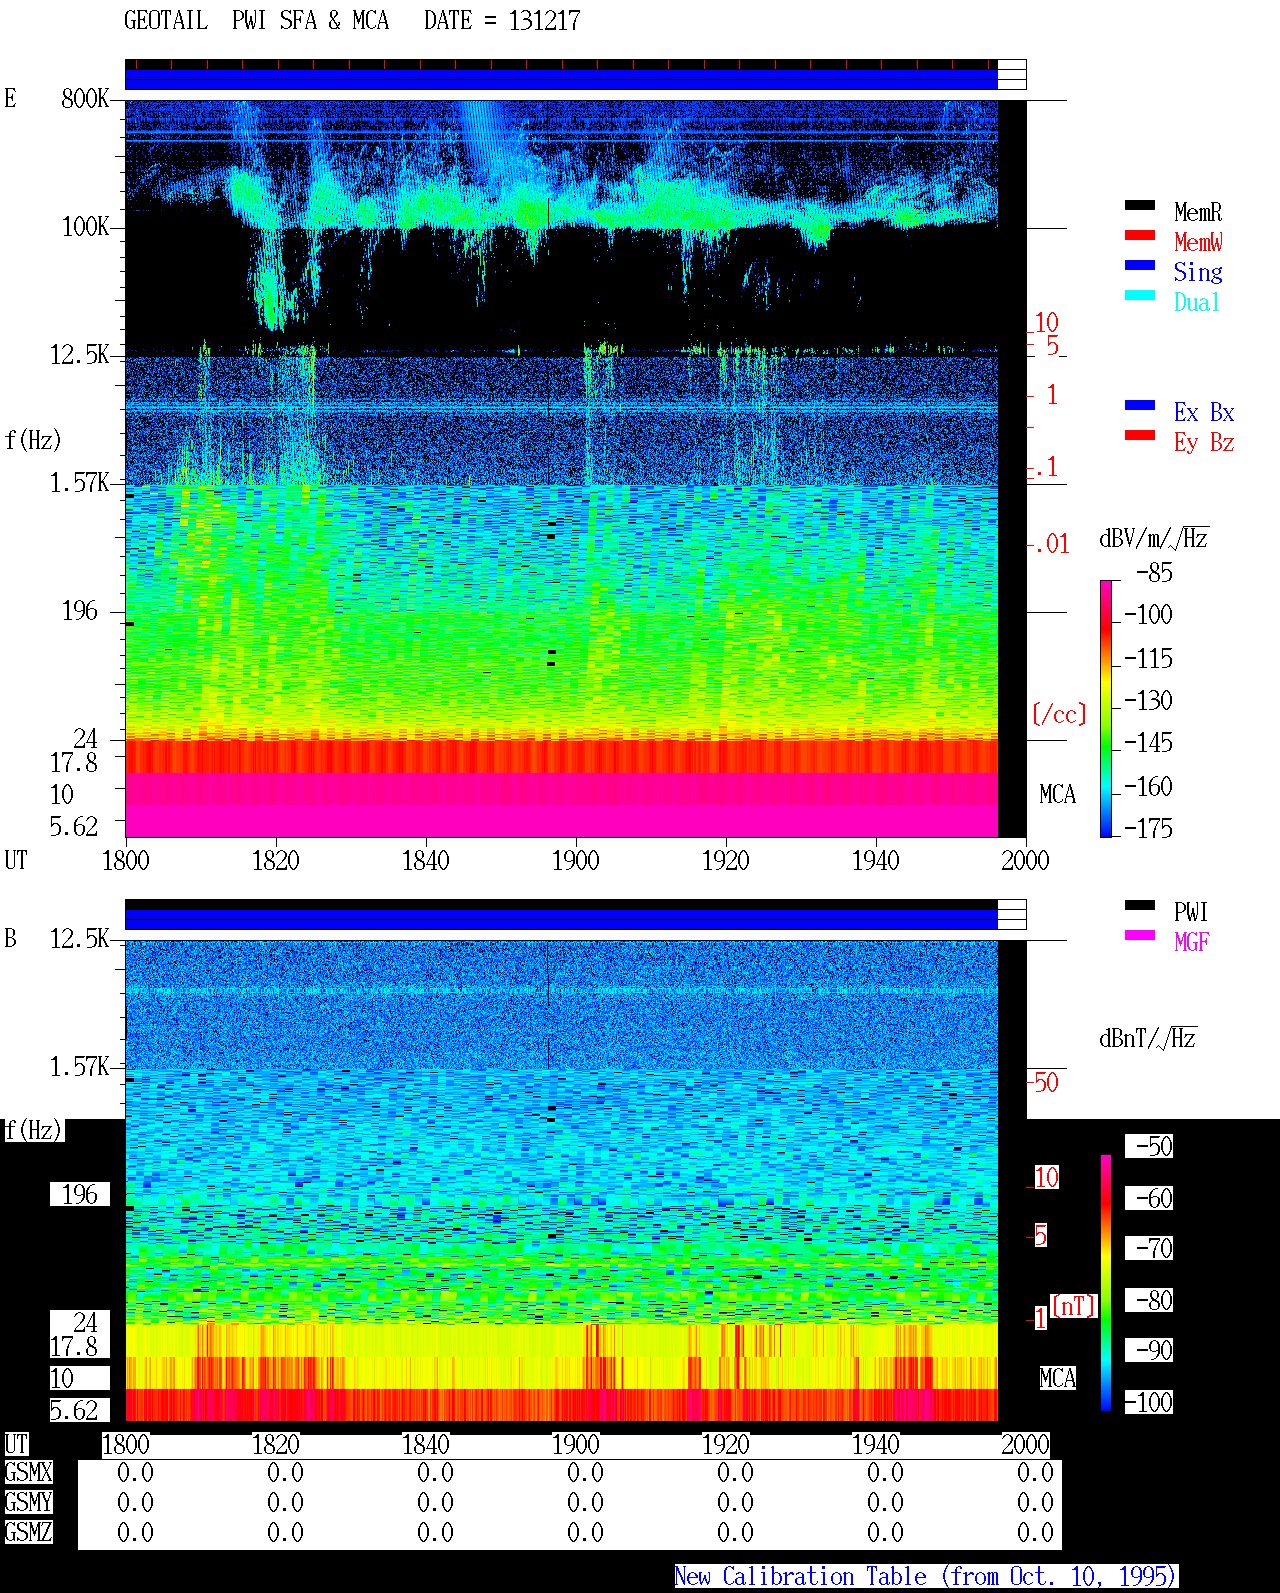Click the -160 color scale value
This screenshot has height=1593, width=1280.
[1148, 786]
